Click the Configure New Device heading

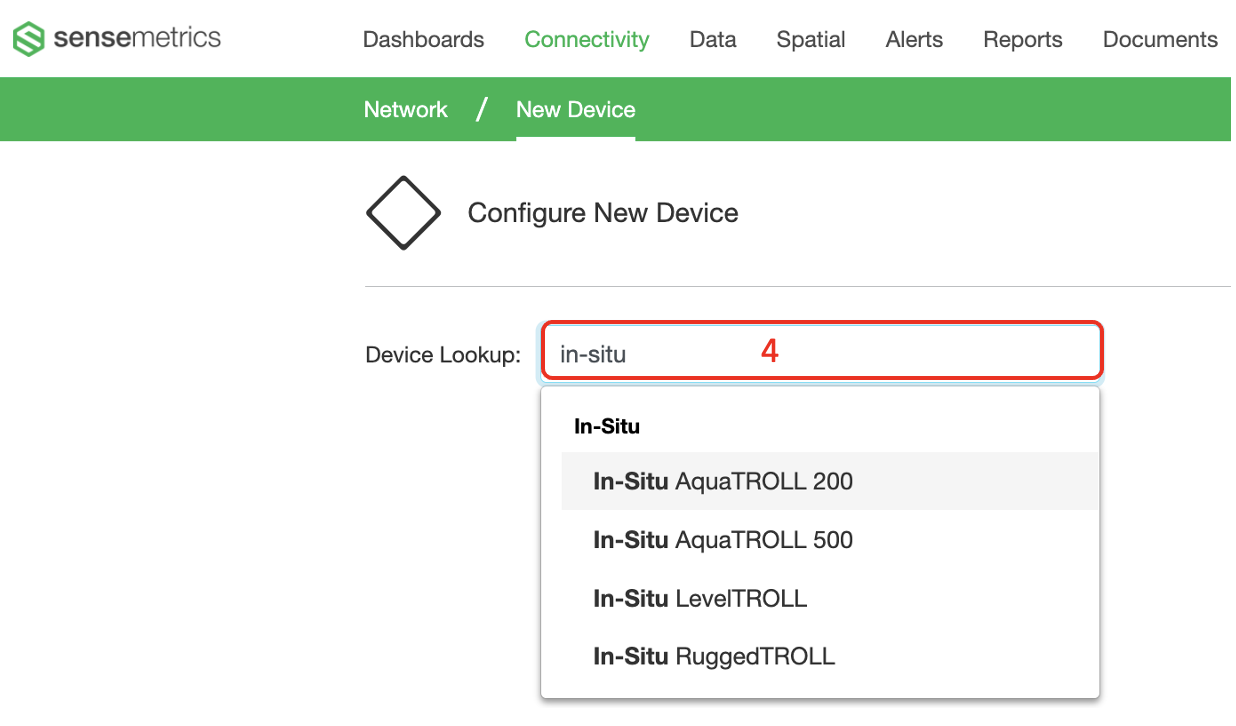click(603, 213)
